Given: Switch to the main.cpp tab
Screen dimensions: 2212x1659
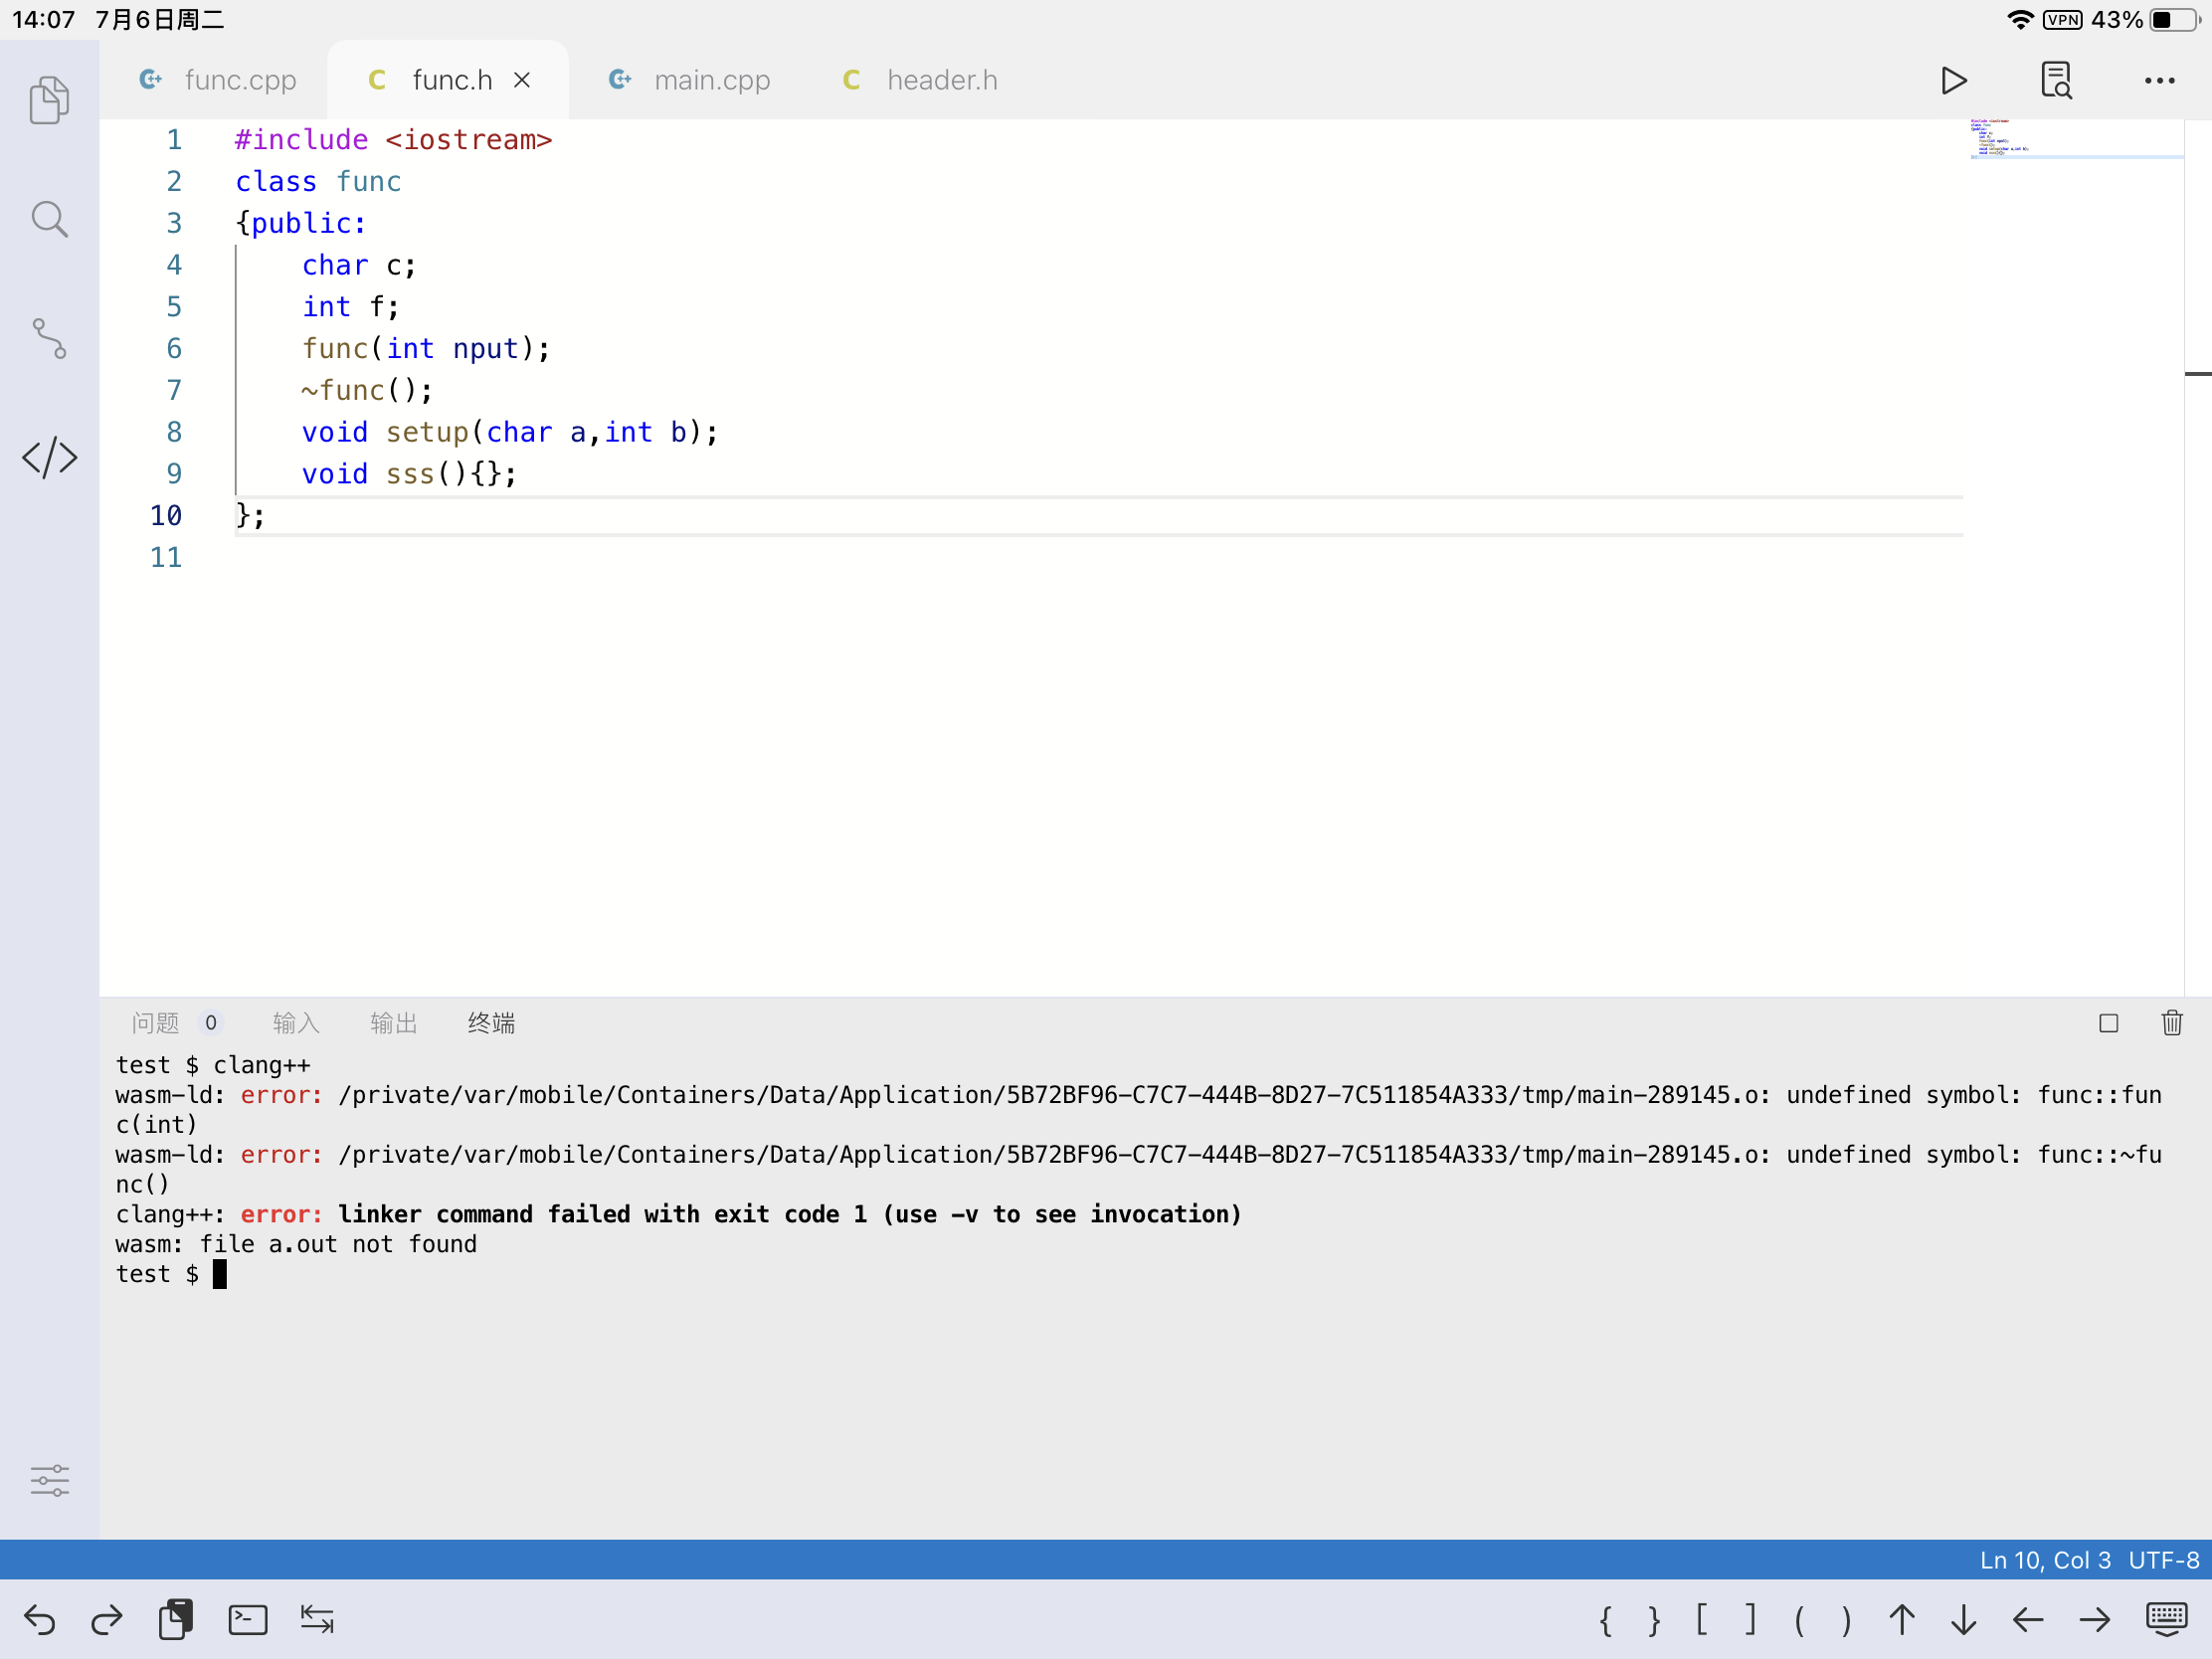Looking at the screenshot, I should (x=690, y=80).
